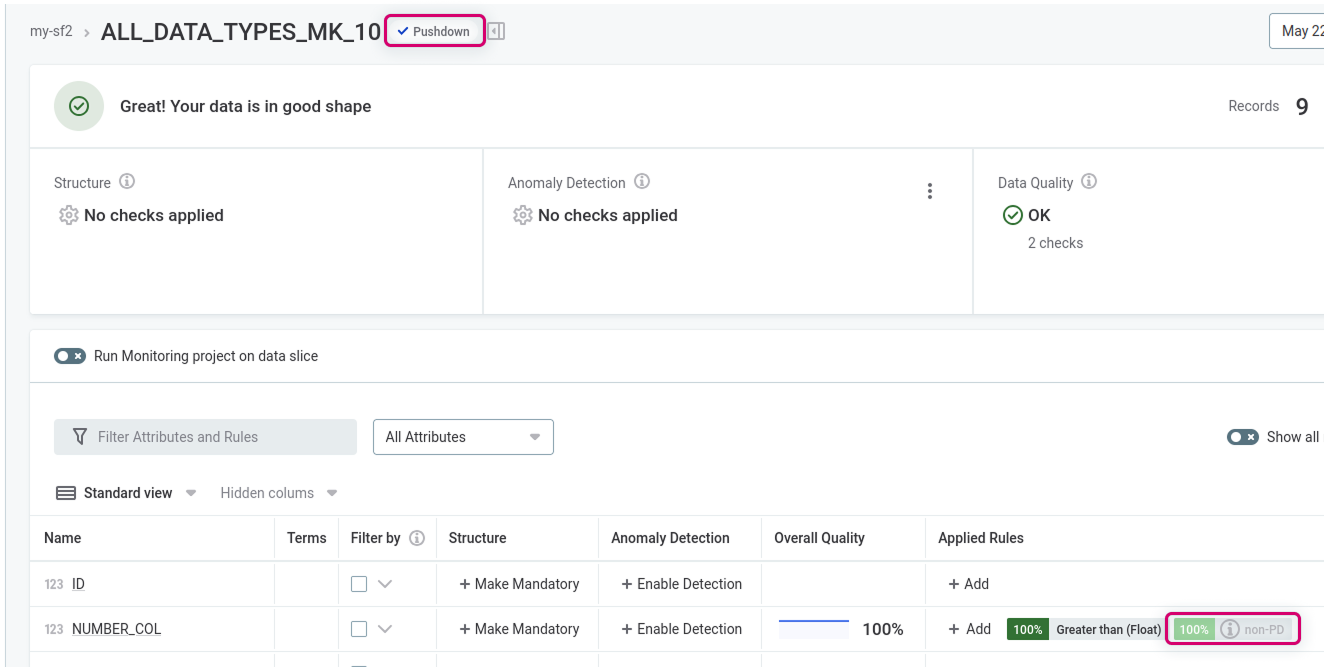Click Add rule for ID

click(968, 584)
